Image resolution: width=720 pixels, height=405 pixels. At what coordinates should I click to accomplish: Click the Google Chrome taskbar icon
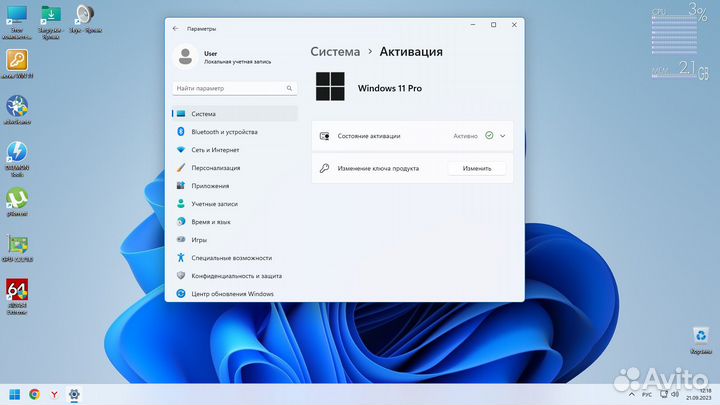pyautogui.click(x=34, y=394)
